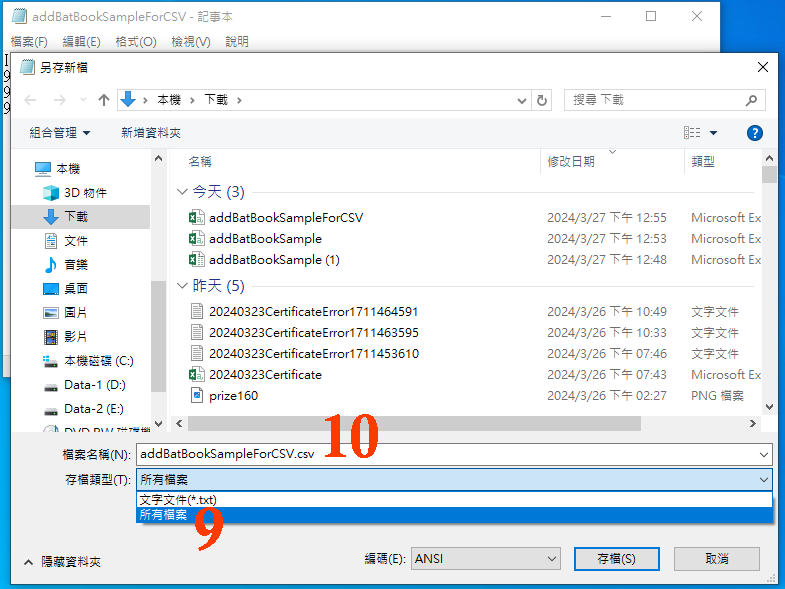785x589 pixels.
Task: Open the recent locations chevron
Action: point(83,100)
